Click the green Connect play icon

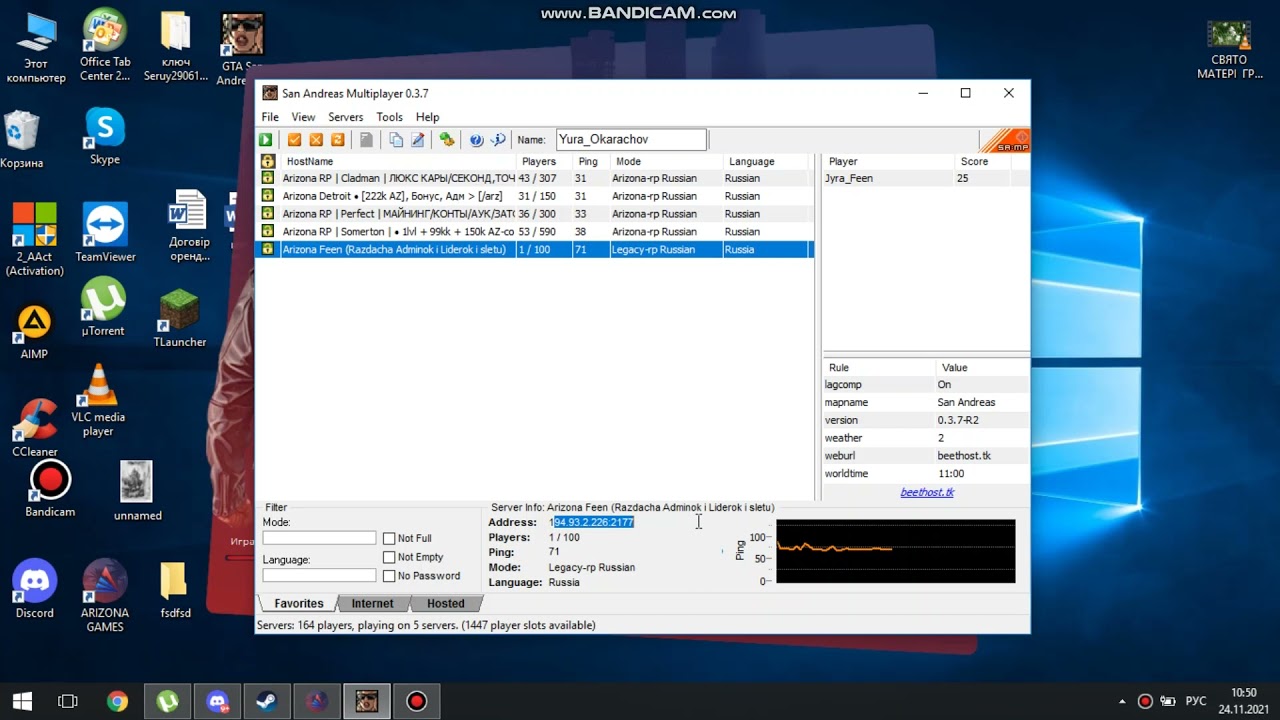click(x=266, y=140)
